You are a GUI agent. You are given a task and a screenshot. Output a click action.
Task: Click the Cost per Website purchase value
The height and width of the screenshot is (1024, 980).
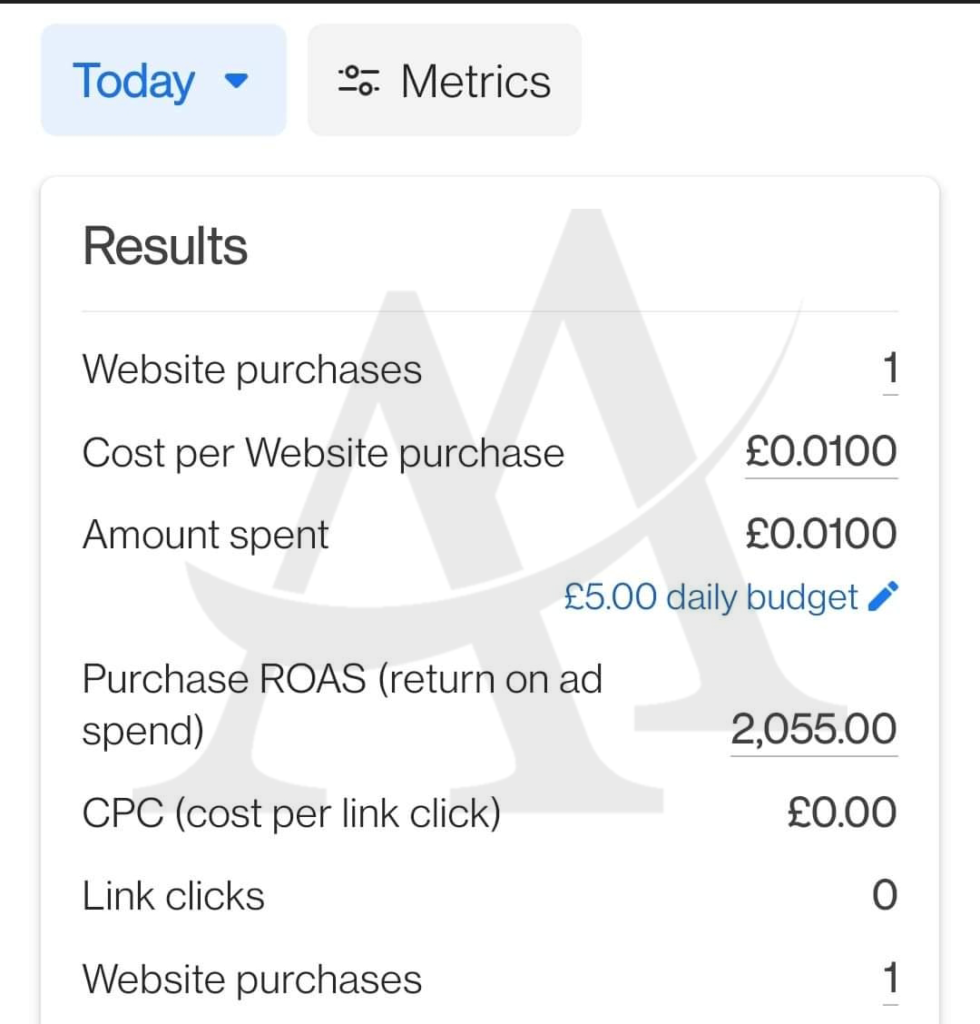click(821, 451)
